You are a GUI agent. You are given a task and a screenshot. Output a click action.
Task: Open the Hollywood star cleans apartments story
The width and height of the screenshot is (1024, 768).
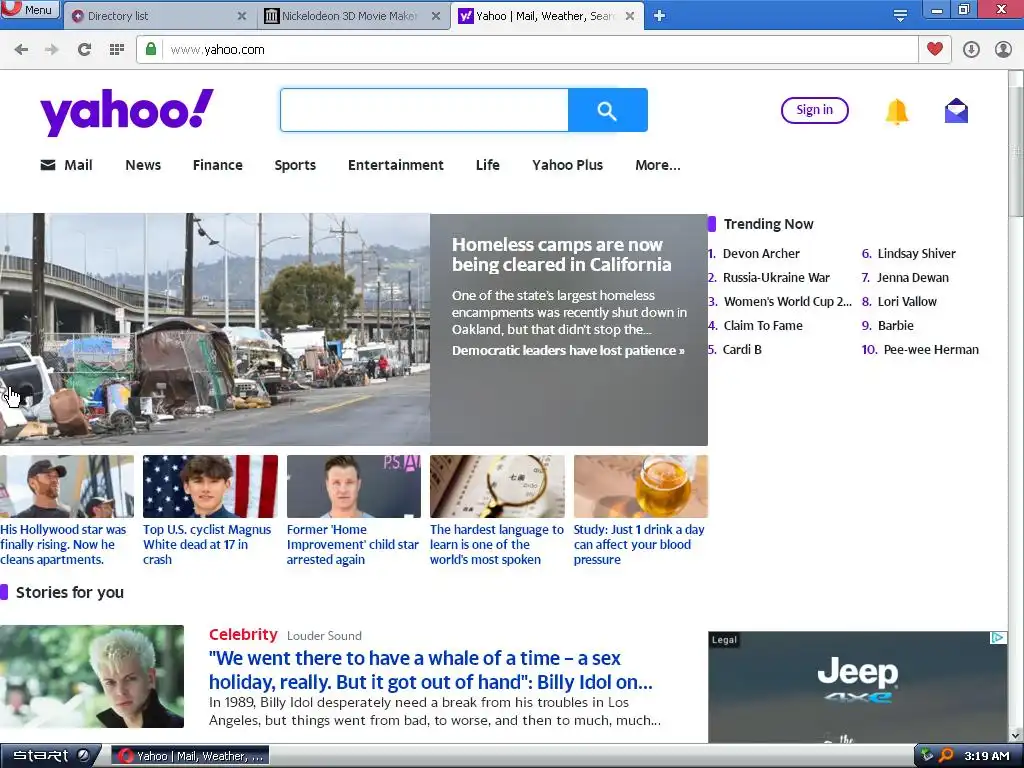click(x=63, y=545)
